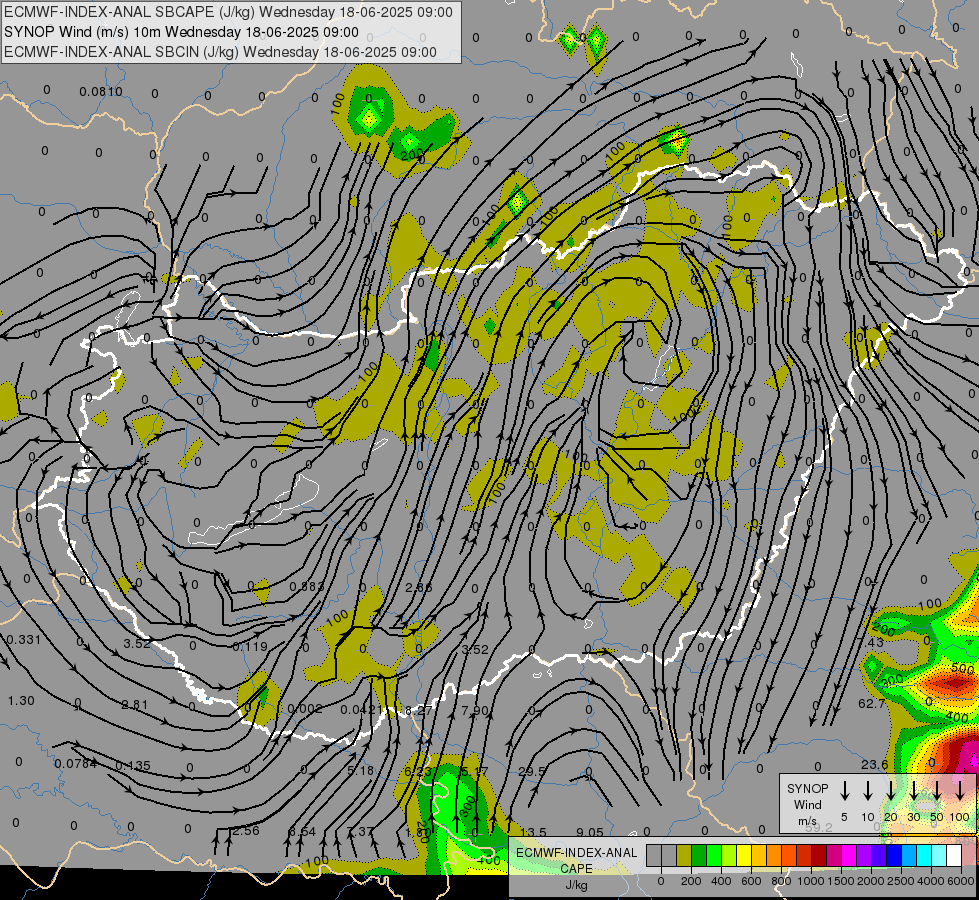Select the purple CAPE legend swatch
The image size is (979, 900).
pos(863,856)
